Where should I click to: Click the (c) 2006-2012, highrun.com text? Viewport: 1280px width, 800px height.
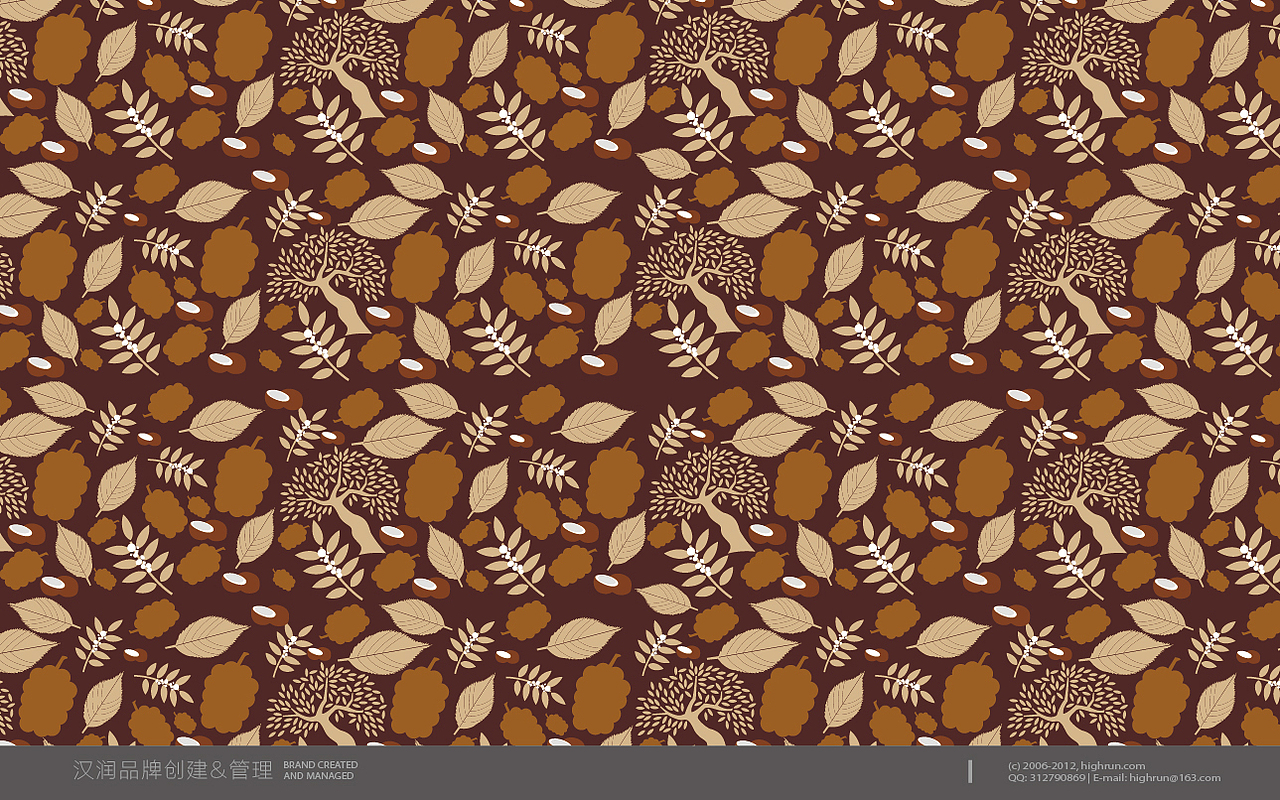[x=1076, y=766]
